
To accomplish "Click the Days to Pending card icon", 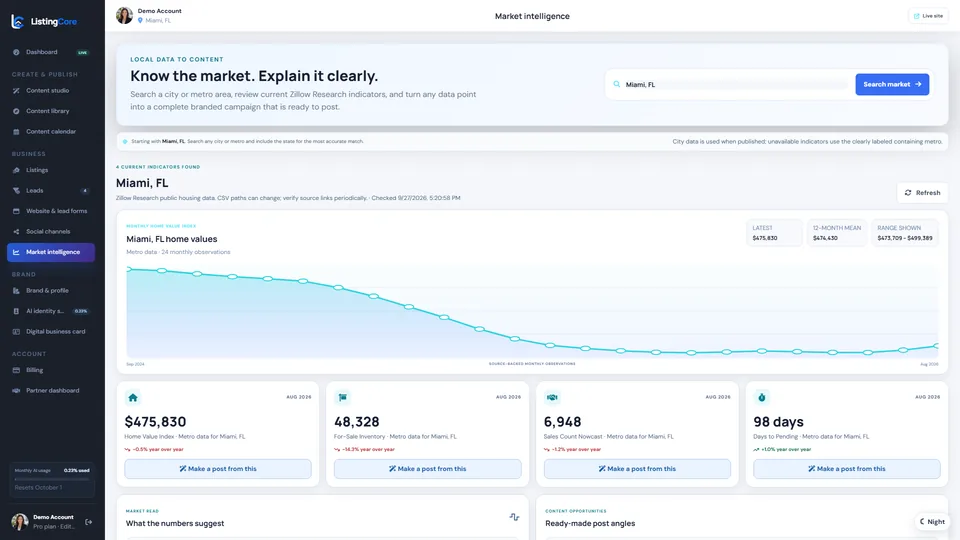I will pos(762,397).
